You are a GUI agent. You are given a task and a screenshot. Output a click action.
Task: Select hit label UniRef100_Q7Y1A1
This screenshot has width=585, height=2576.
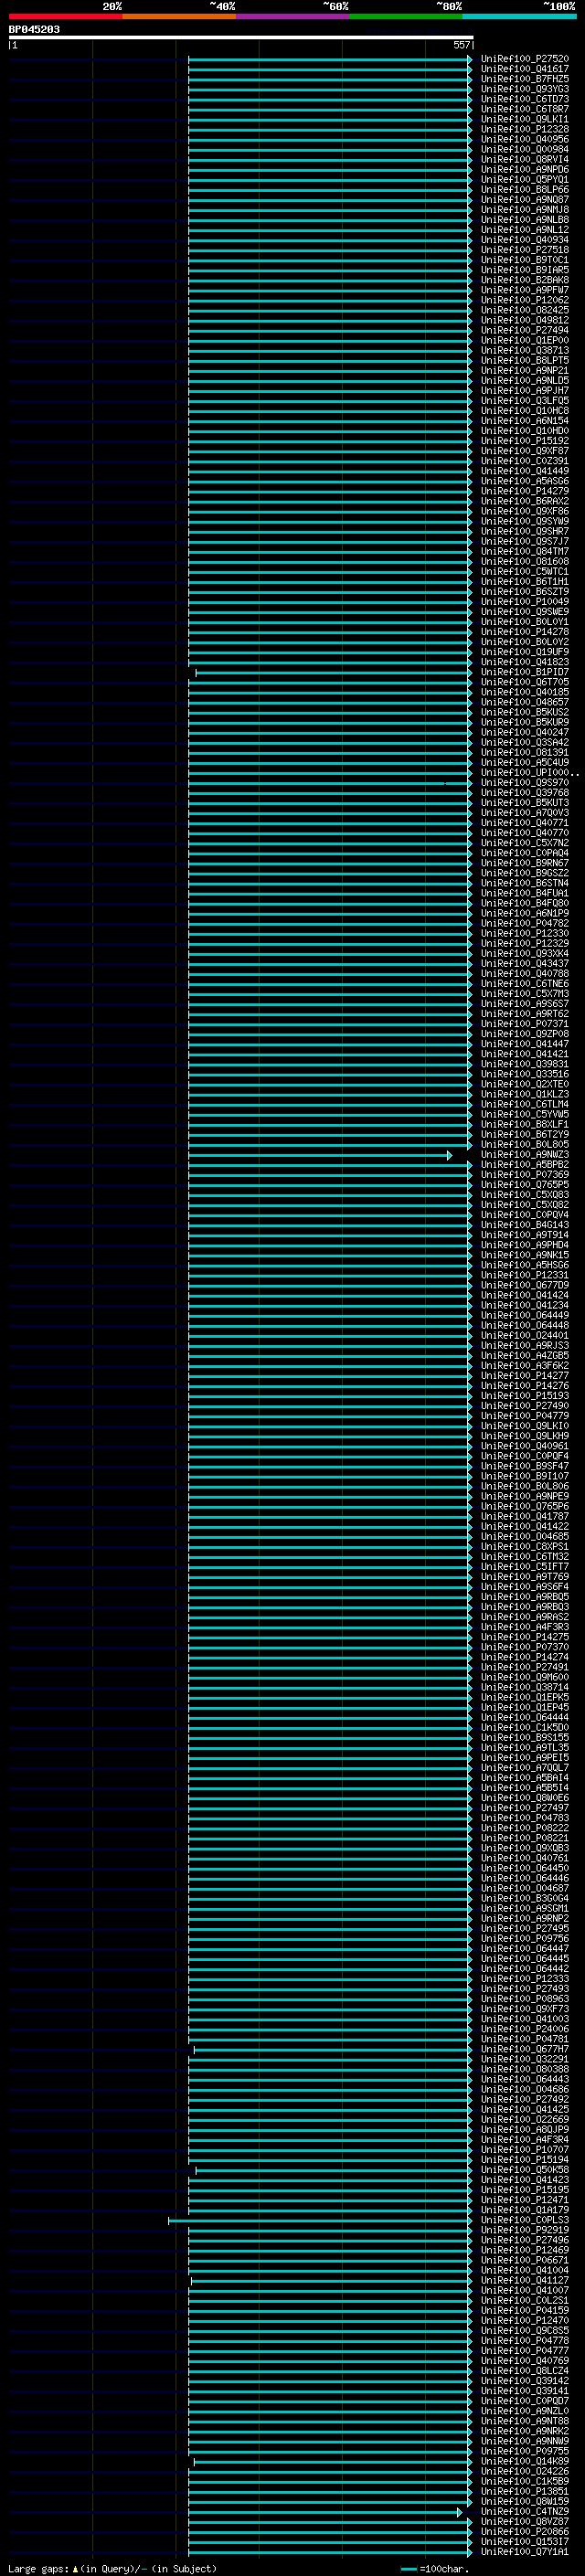[x=524, y=2552]
